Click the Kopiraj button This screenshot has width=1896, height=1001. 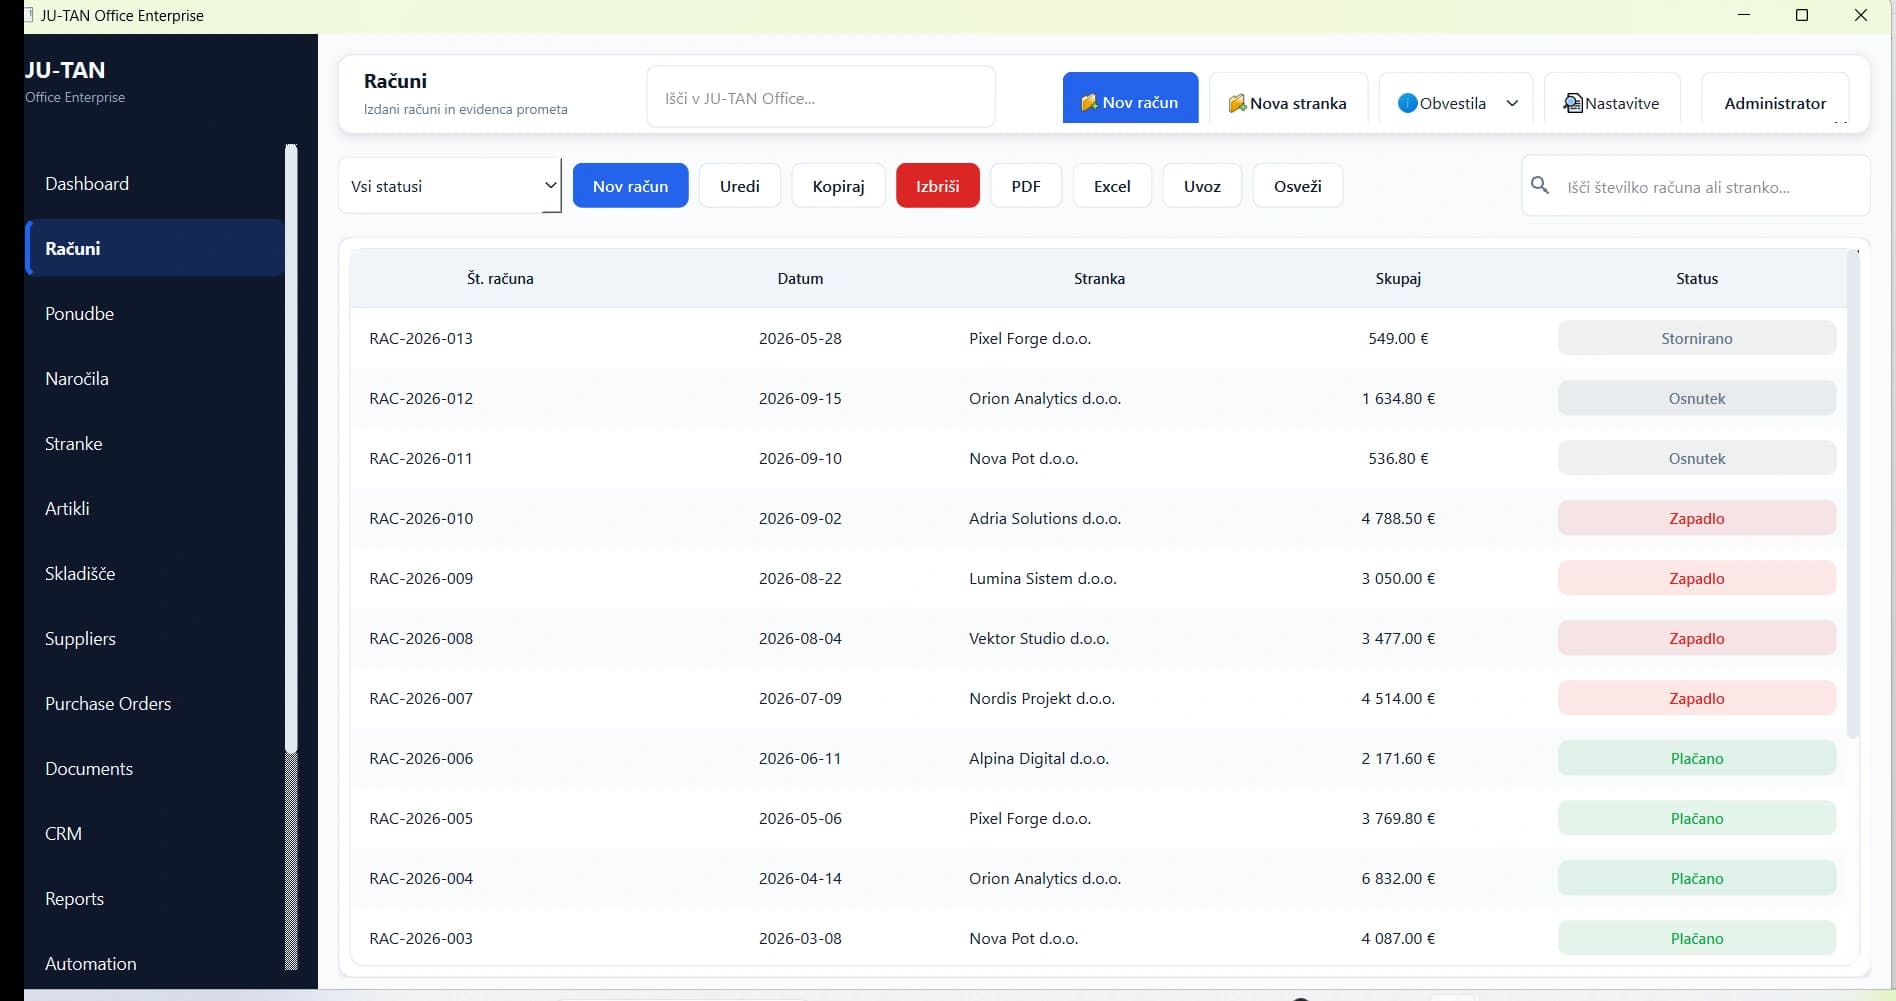(x=838, y=186)
